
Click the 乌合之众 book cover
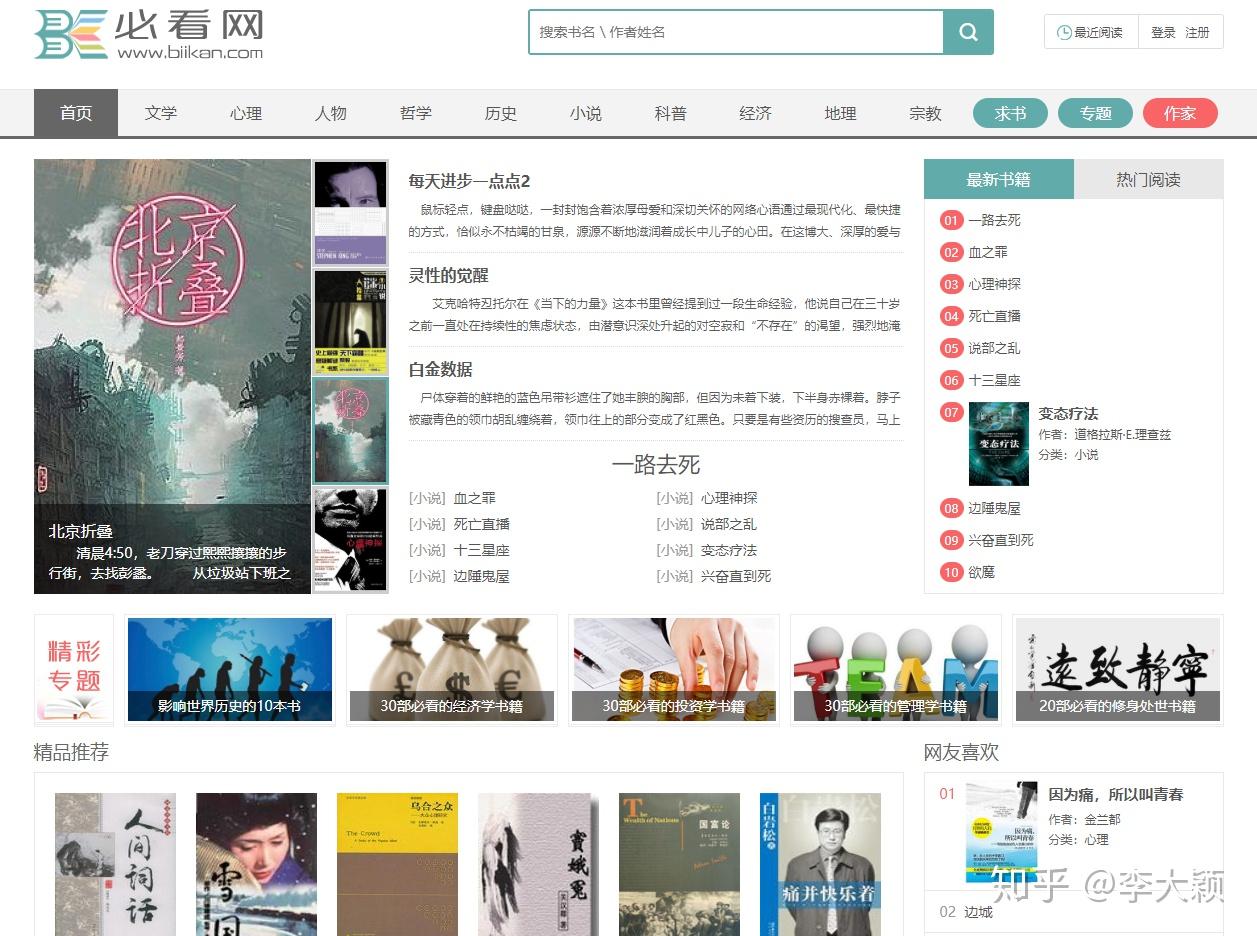397,865
